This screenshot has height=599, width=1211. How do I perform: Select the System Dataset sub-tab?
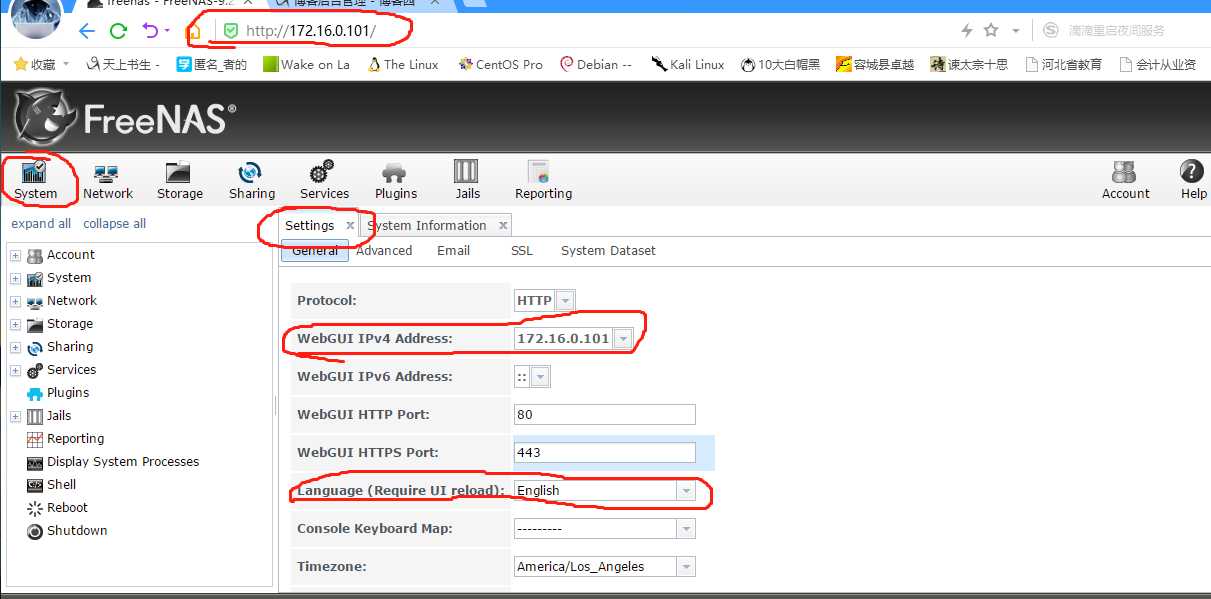(x=608, y=251)
